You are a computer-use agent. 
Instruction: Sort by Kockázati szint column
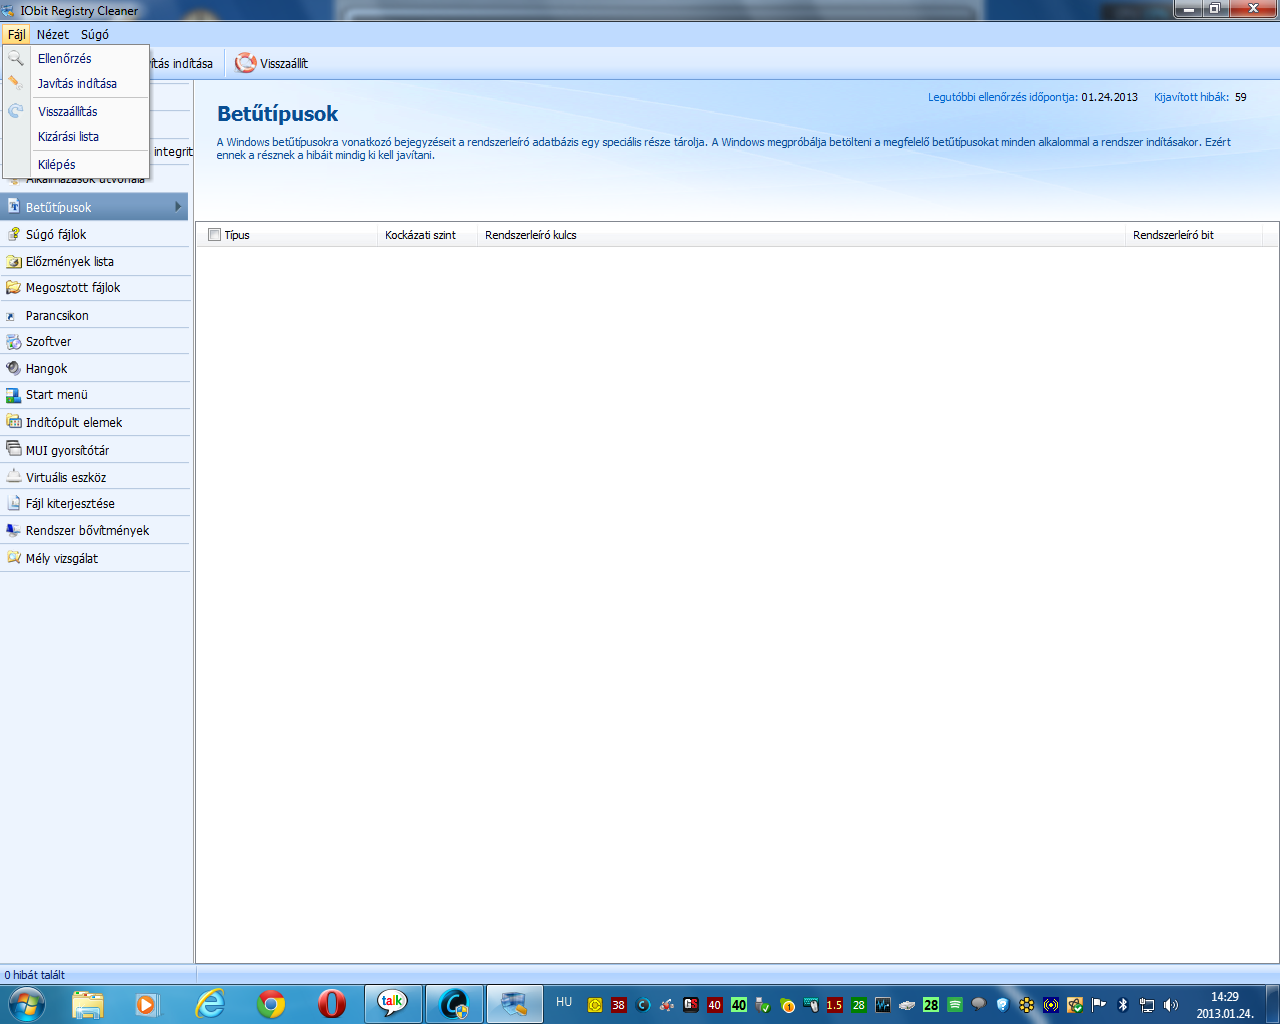420,235
